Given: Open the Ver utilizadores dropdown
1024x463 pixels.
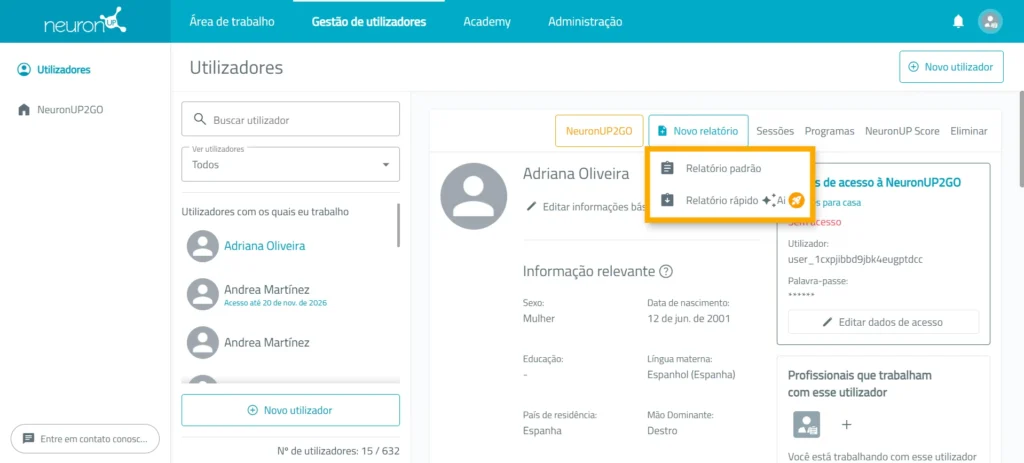Looking at the screenshot, I should tap(291, 164).
